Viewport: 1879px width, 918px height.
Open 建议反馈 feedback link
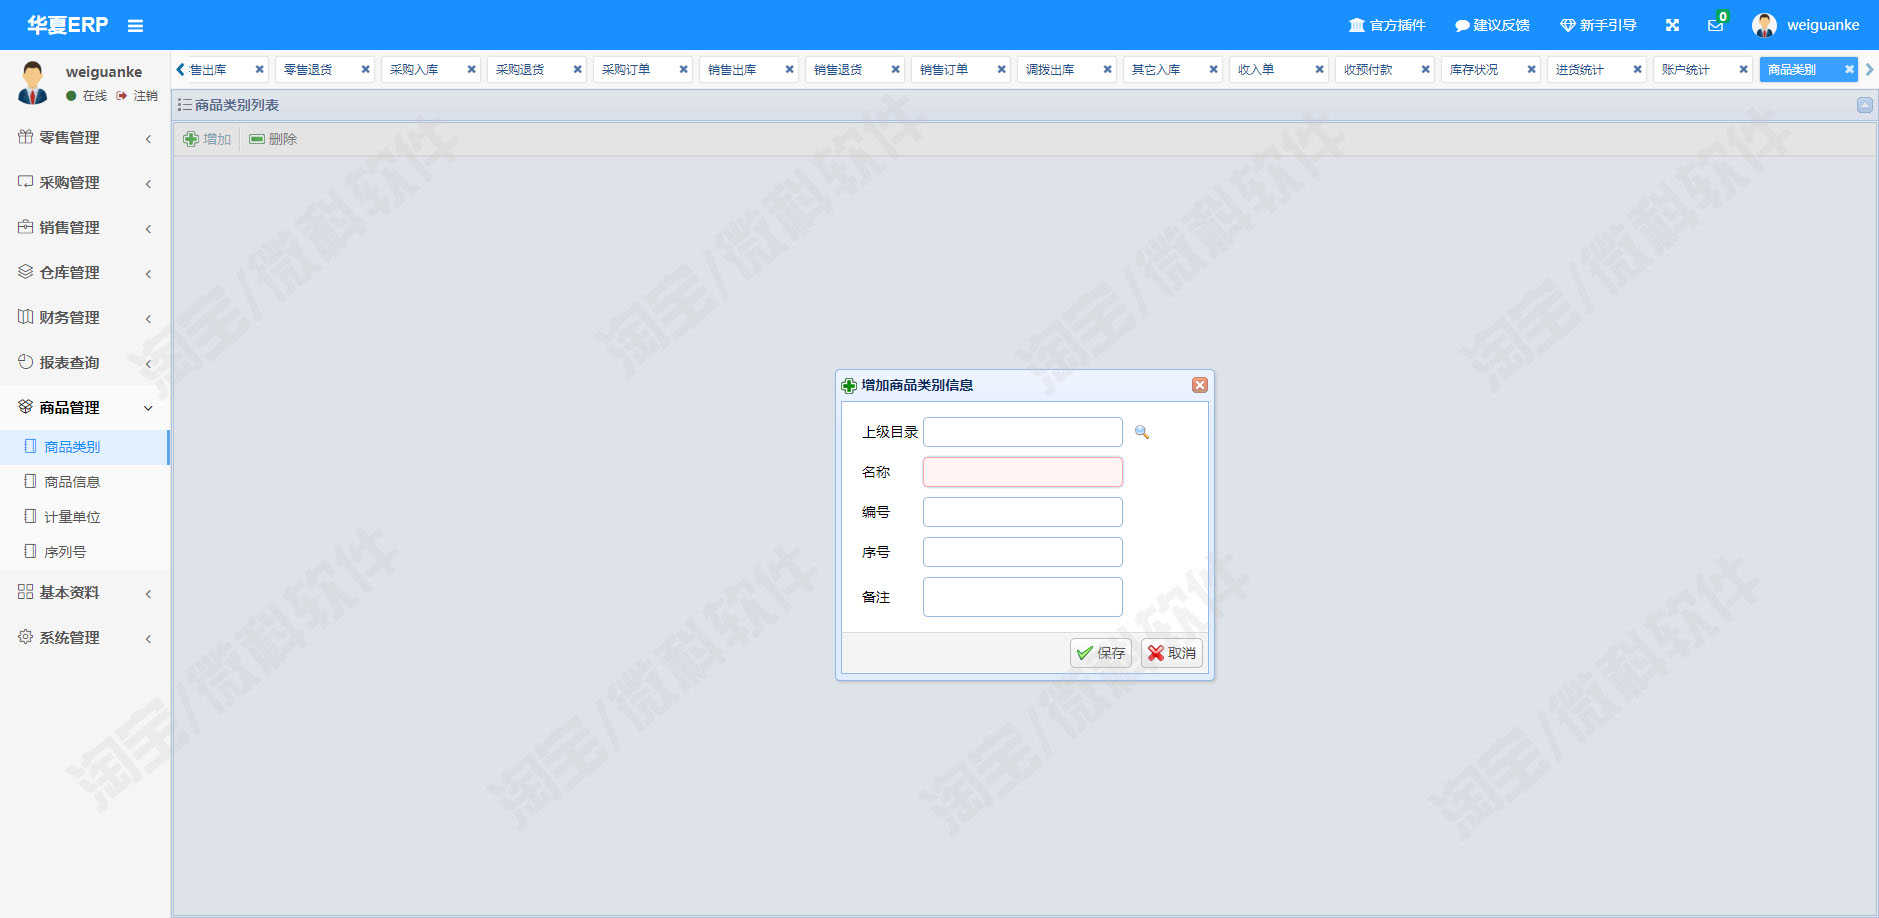click(x=1492, y=25)
